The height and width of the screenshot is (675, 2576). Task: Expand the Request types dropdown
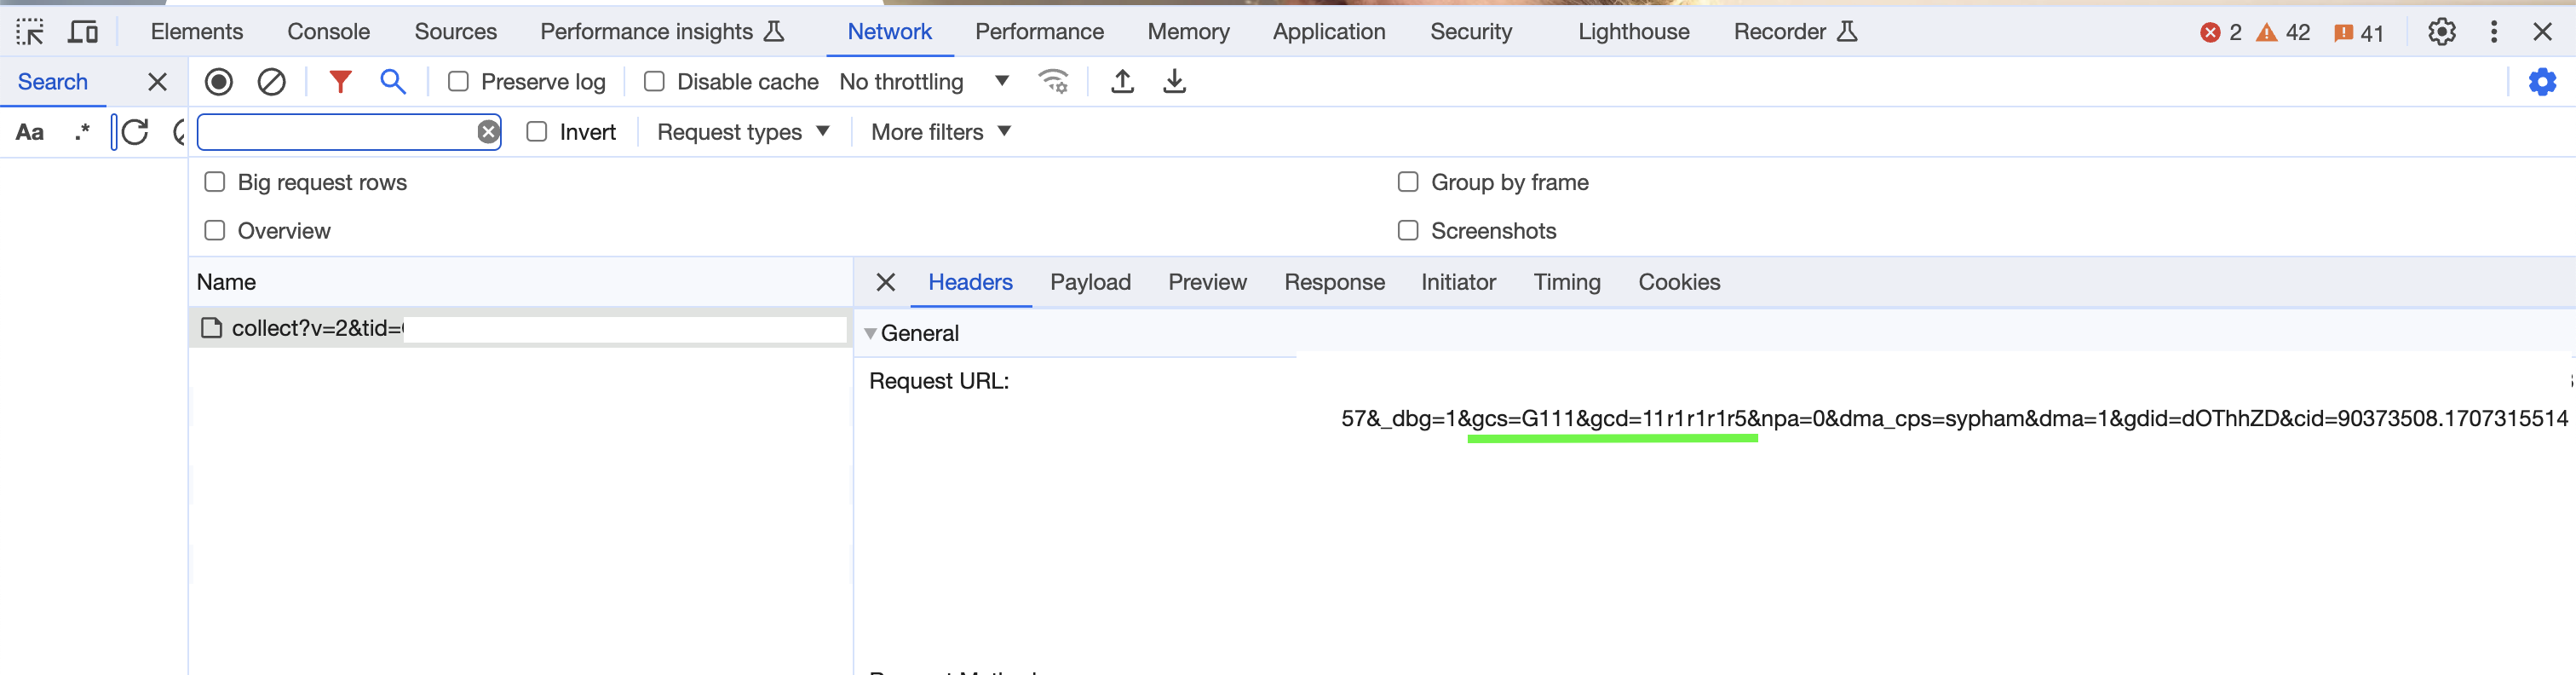pos(743,132)
